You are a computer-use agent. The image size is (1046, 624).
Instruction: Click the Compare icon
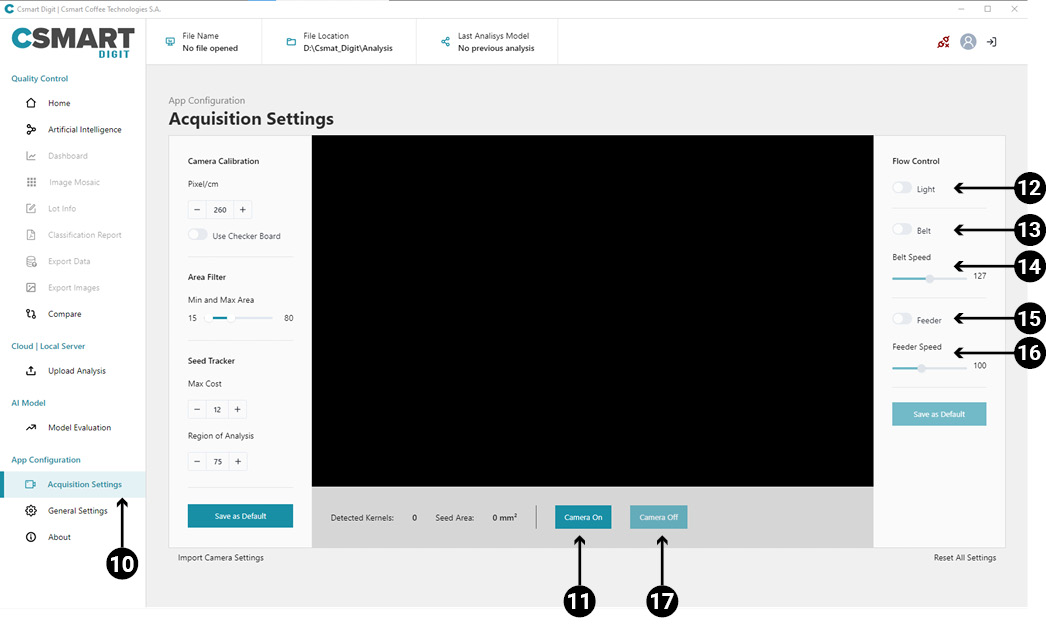[31, 314]
